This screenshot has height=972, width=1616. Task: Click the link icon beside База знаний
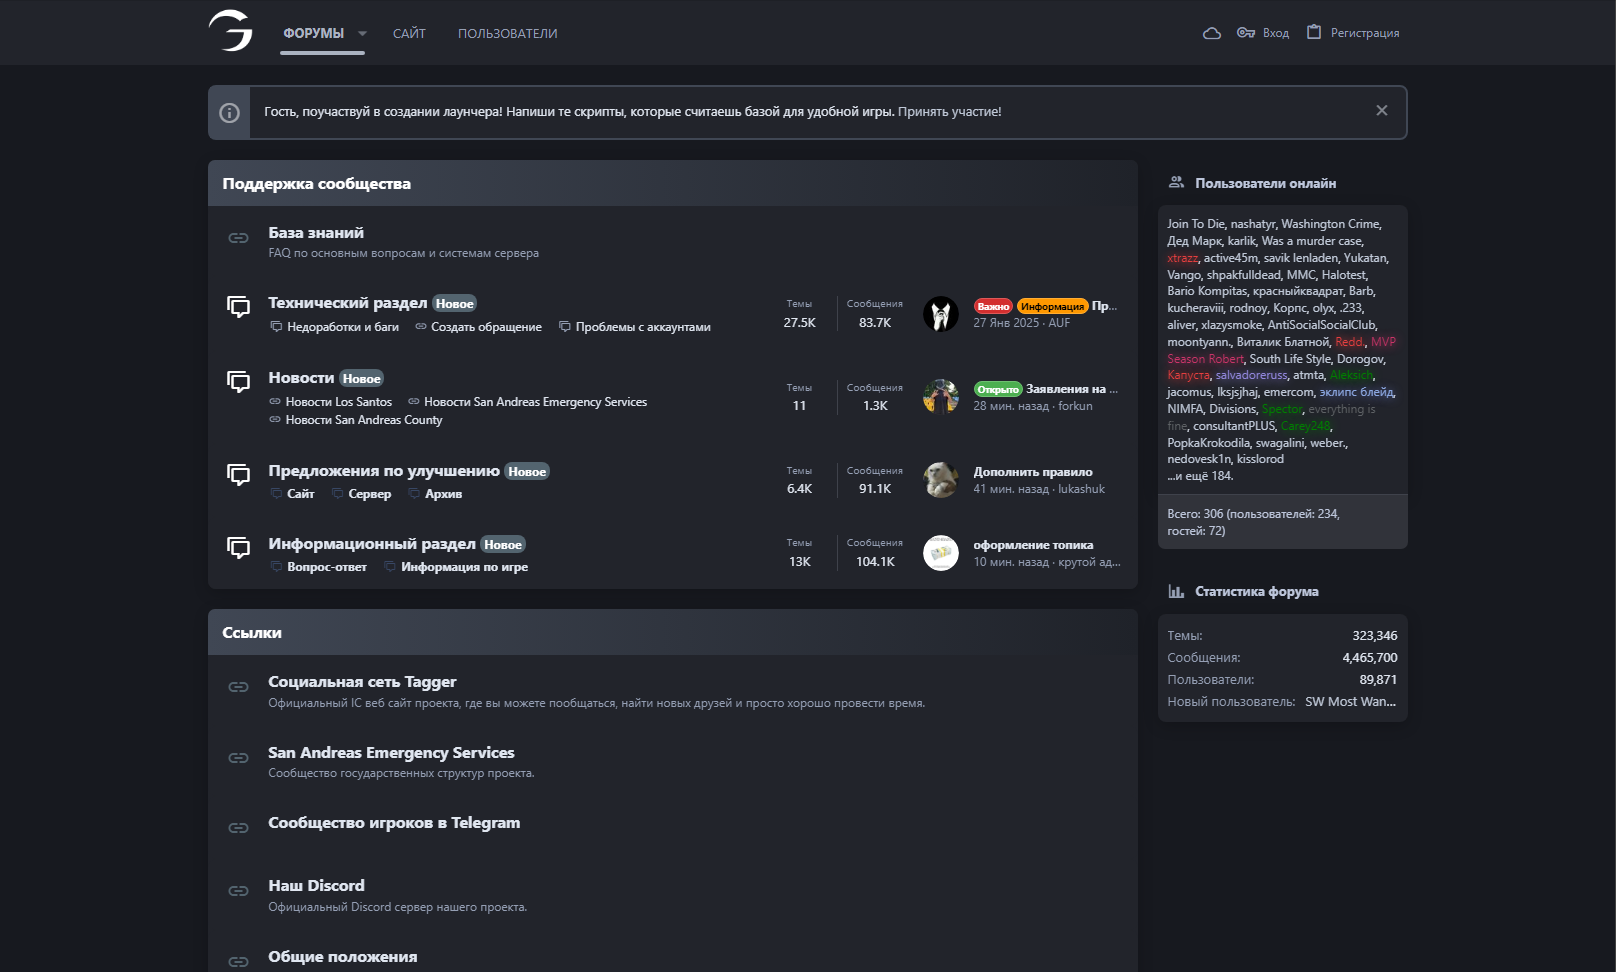[x=238, y=238]
